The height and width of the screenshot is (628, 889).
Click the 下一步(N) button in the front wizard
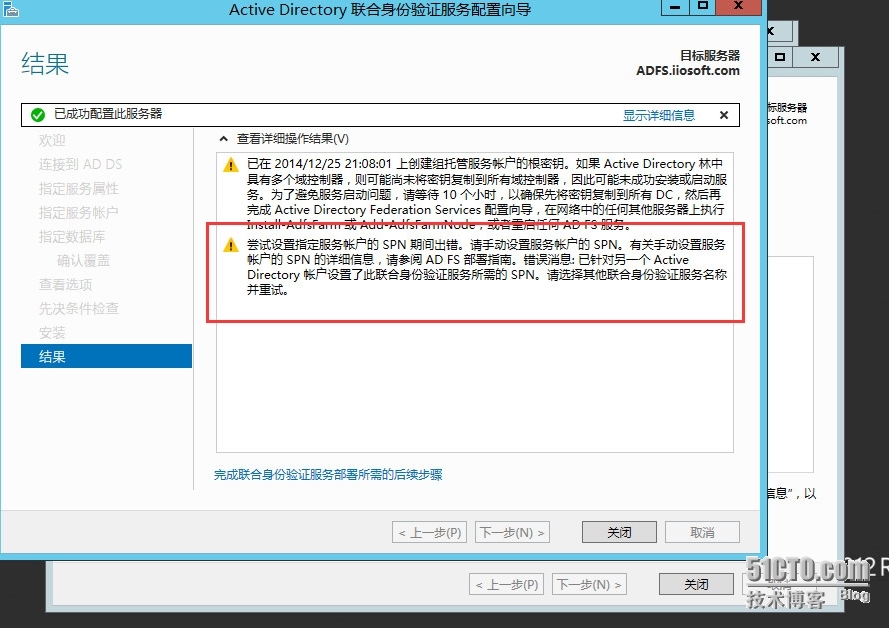(x=512, y=532)
